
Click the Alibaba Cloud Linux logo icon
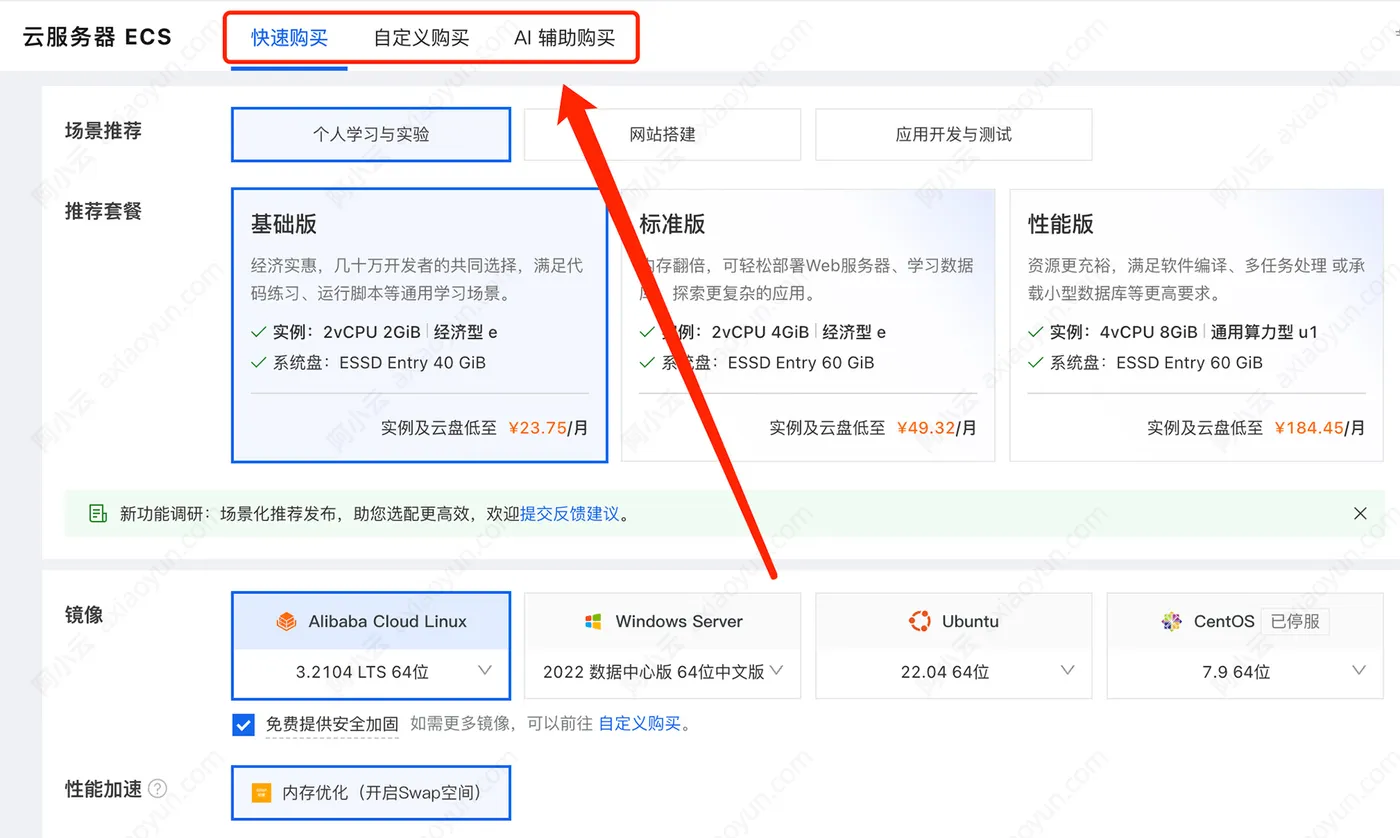(287, 621)
